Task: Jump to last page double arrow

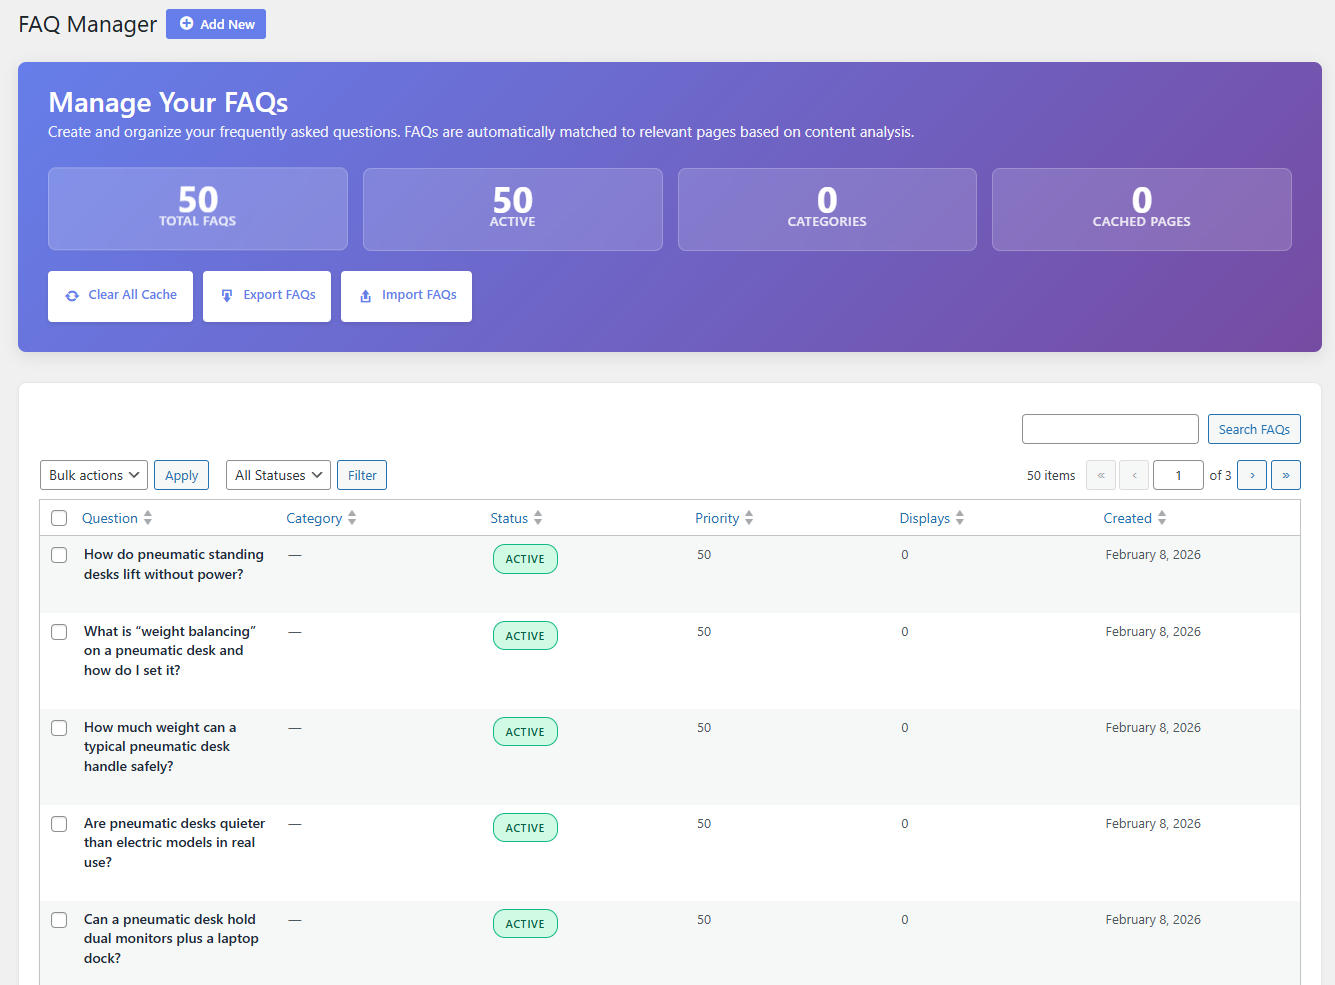Action: click(x=1285, y=475)
